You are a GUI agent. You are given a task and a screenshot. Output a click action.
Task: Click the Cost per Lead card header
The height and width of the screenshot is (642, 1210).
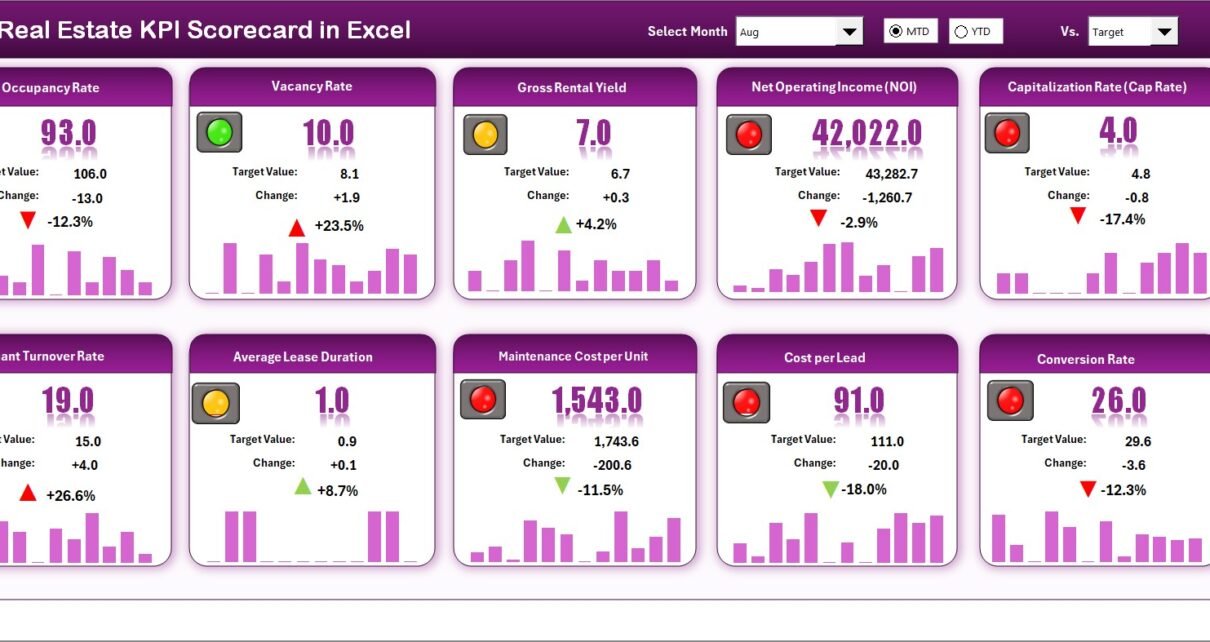pyautogui.click(x=837, y=357)
